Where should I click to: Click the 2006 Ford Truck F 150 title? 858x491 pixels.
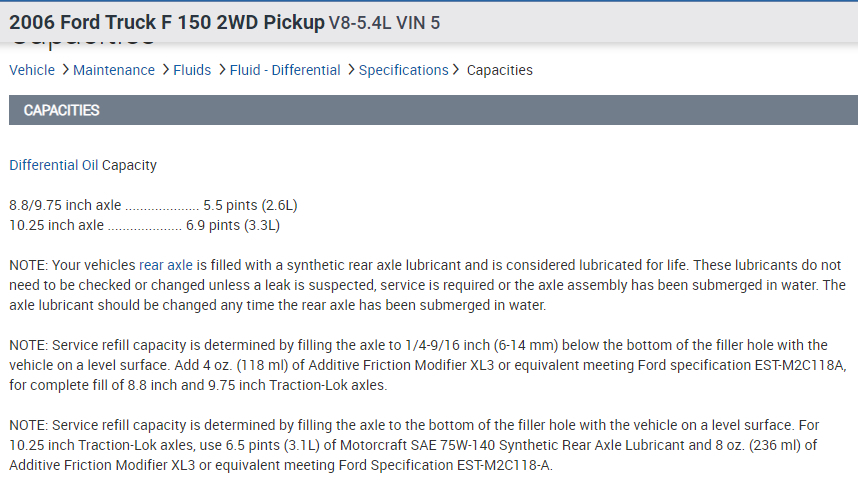tap(166, 22)
